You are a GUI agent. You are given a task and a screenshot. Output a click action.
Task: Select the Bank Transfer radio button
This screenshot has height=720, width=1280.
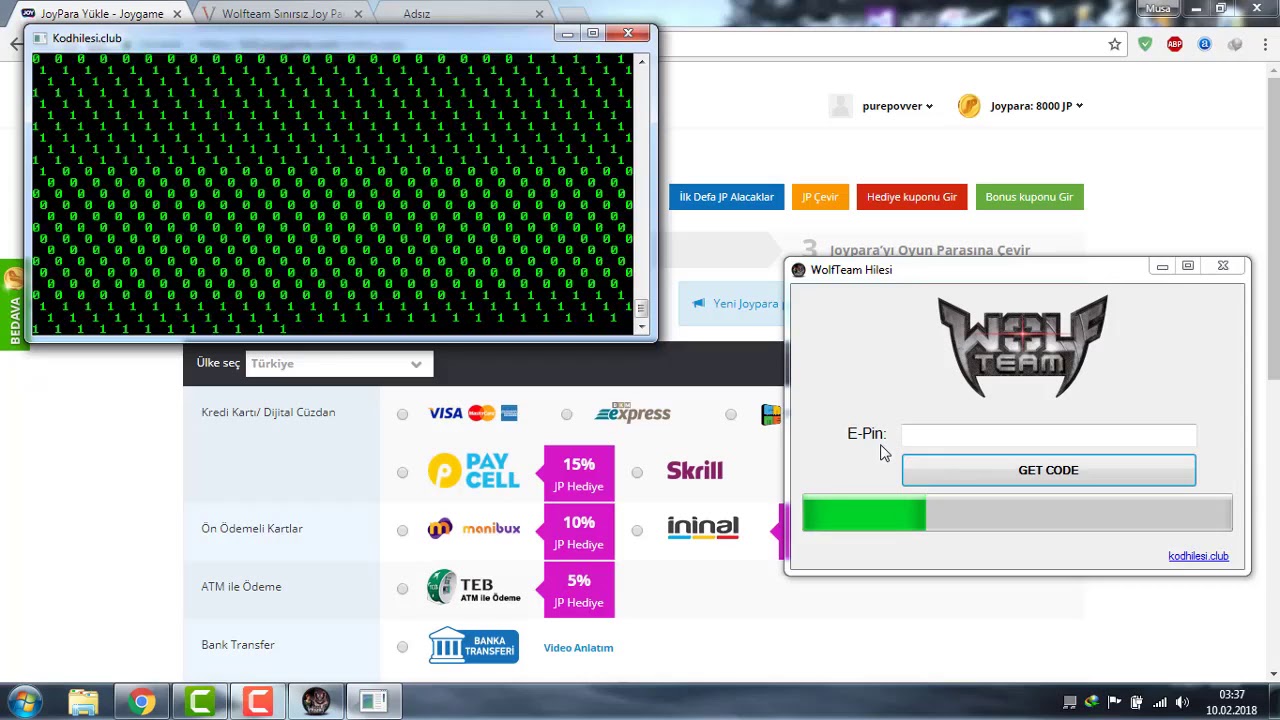tap(402, 647)
